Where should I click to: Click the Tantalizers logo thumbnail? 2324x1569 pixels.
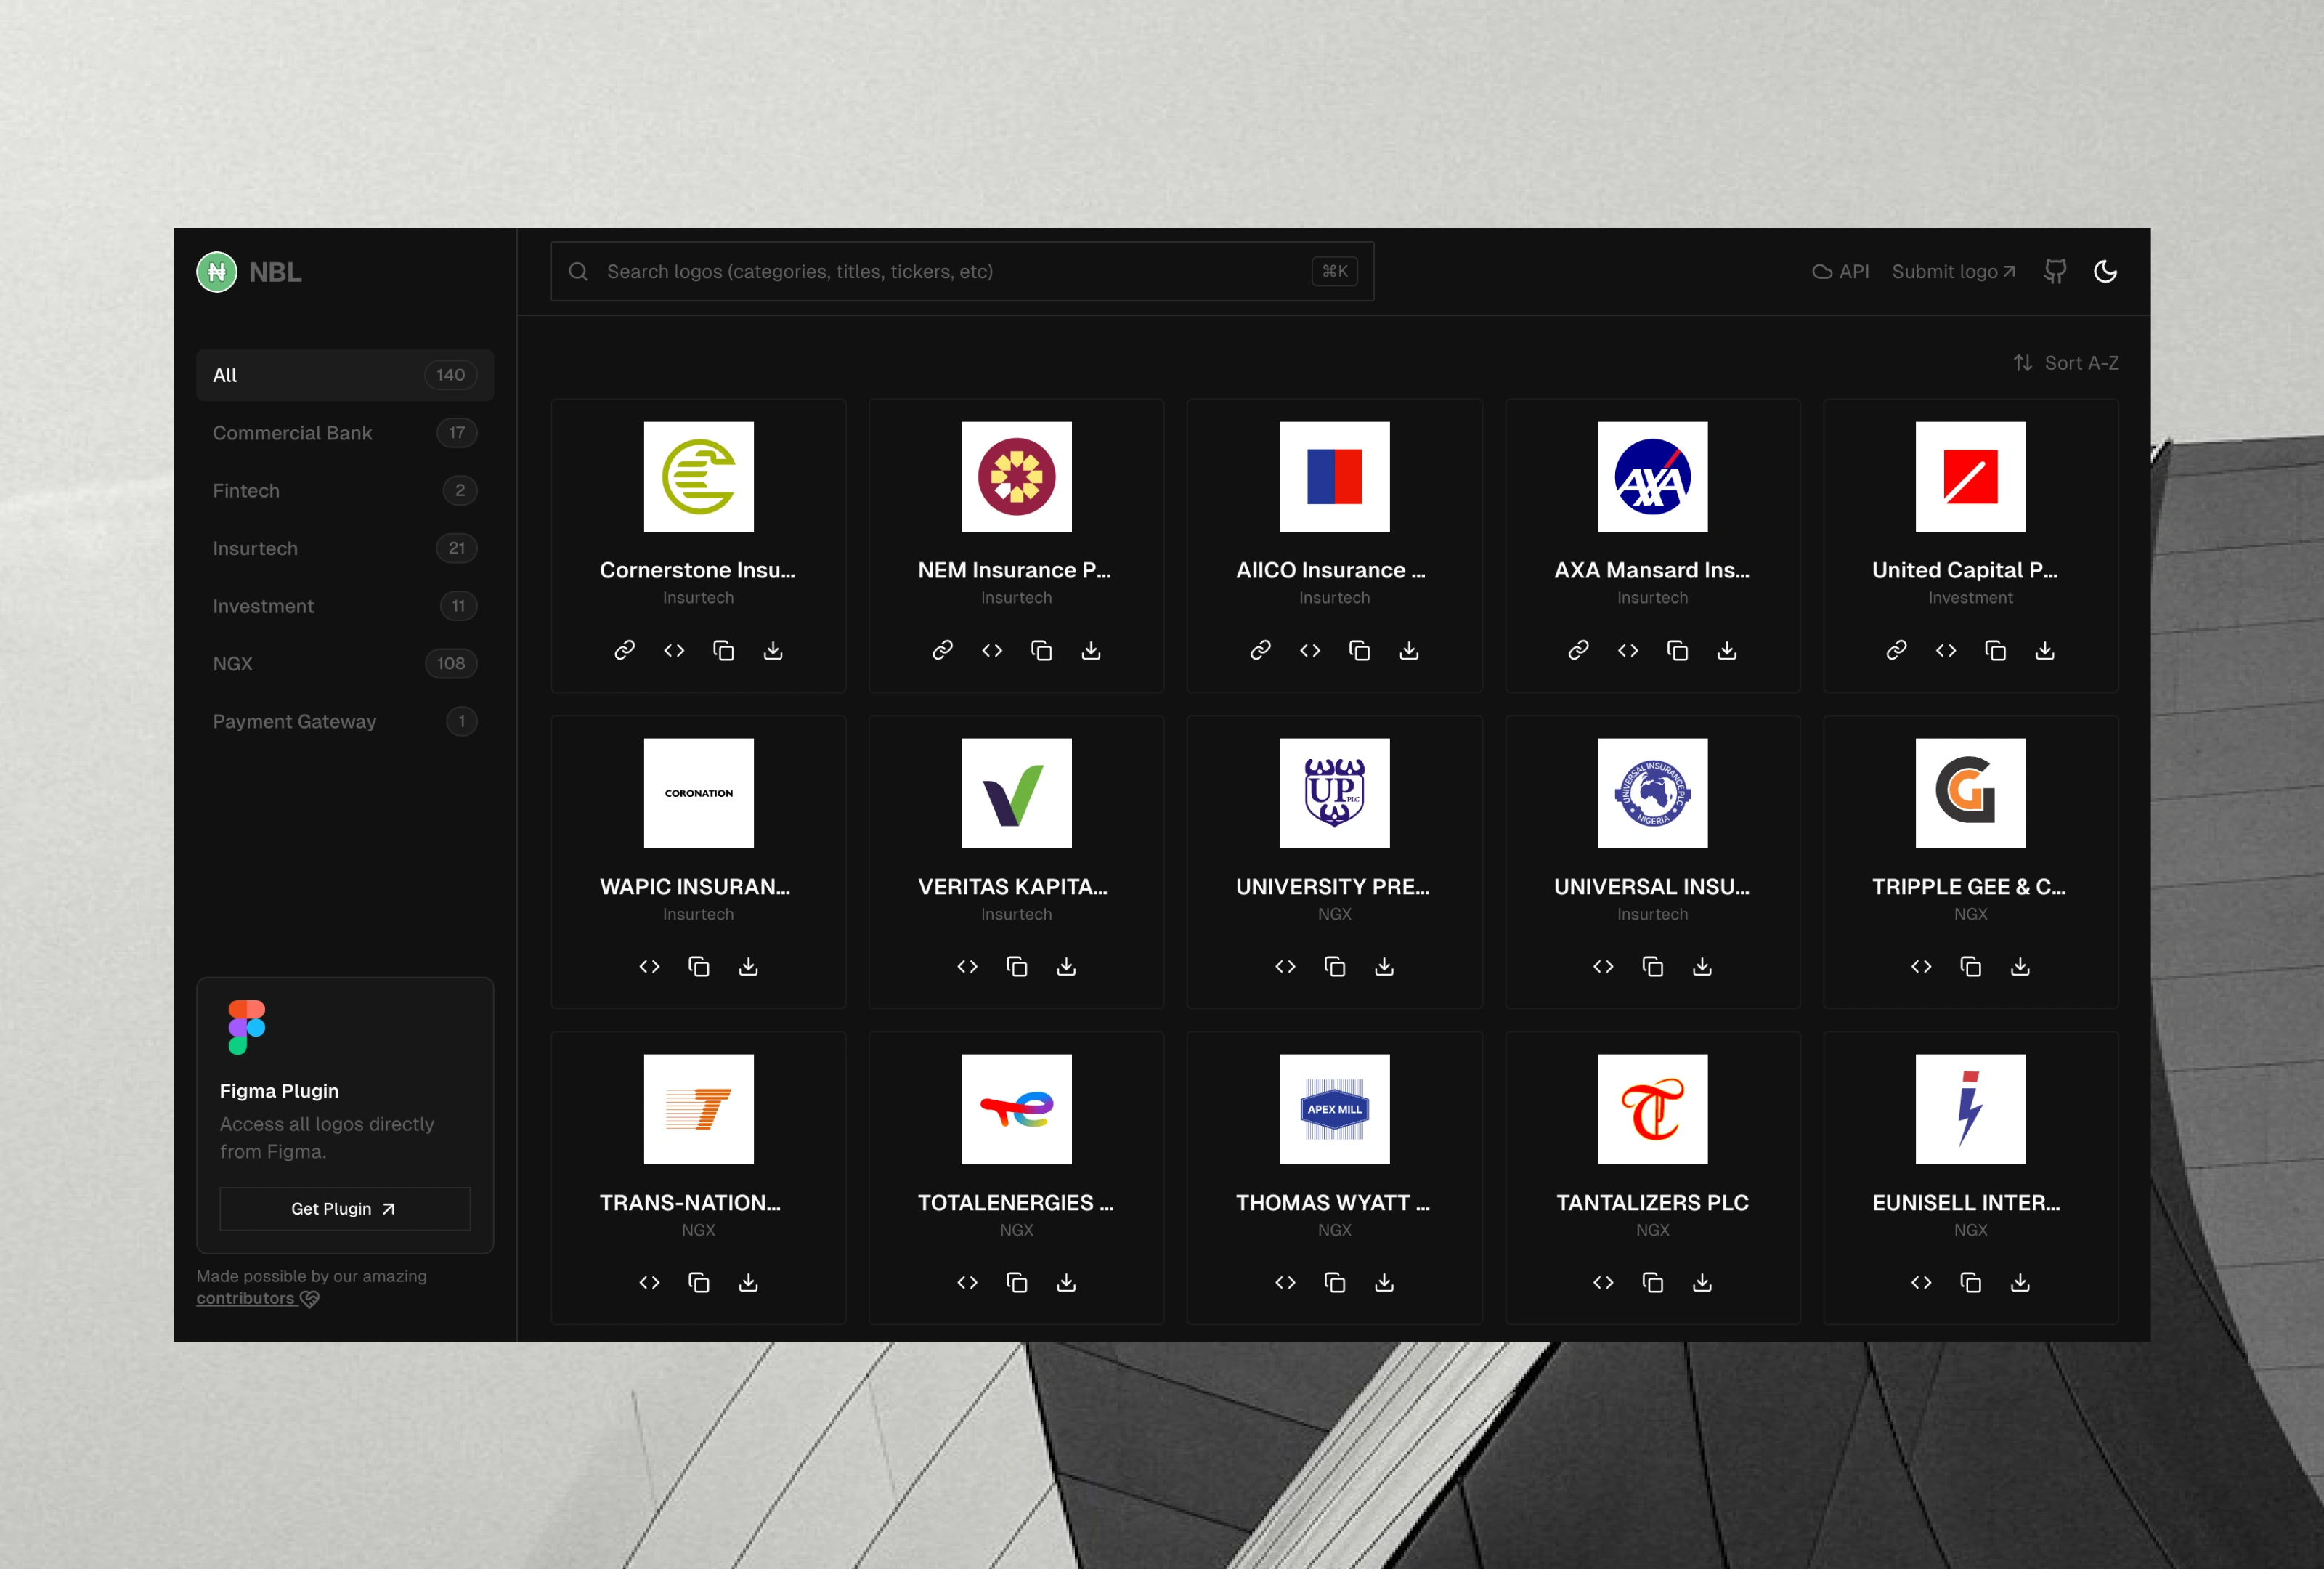point(1653,1109)
